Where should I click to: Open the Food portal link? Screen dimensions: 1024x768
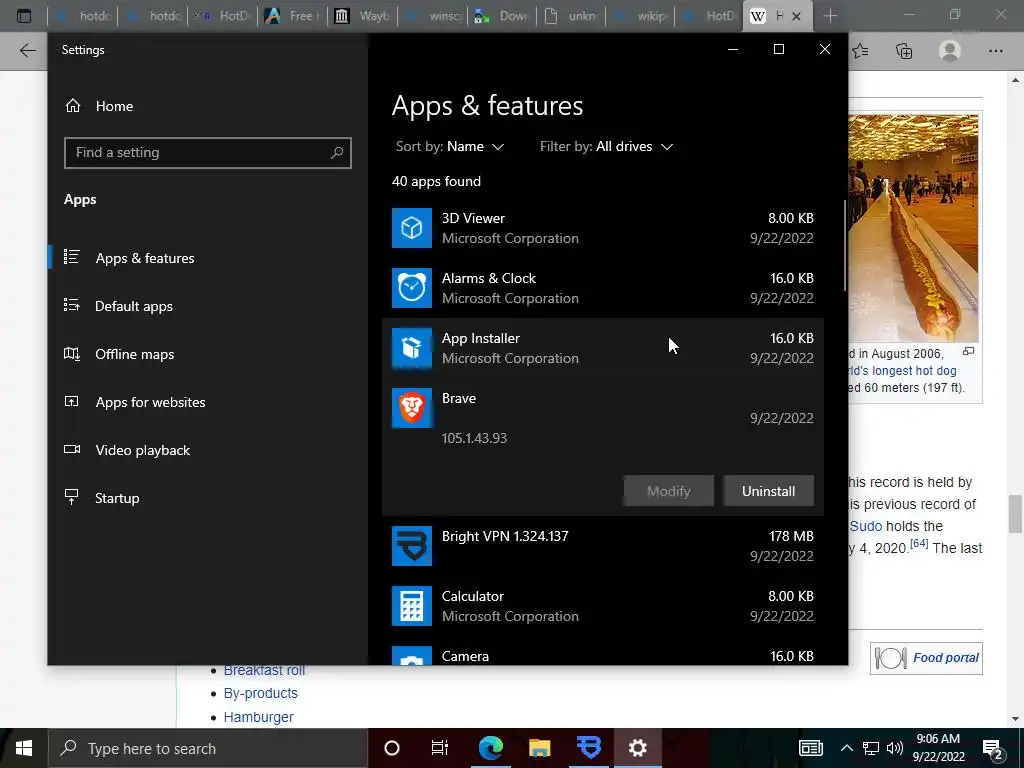click(946, 658)
